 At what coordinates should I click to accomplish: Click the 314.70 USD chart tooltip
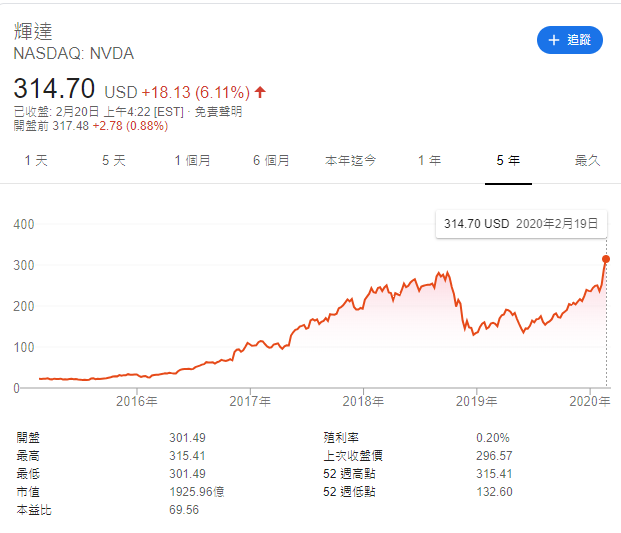coord(520,224)
